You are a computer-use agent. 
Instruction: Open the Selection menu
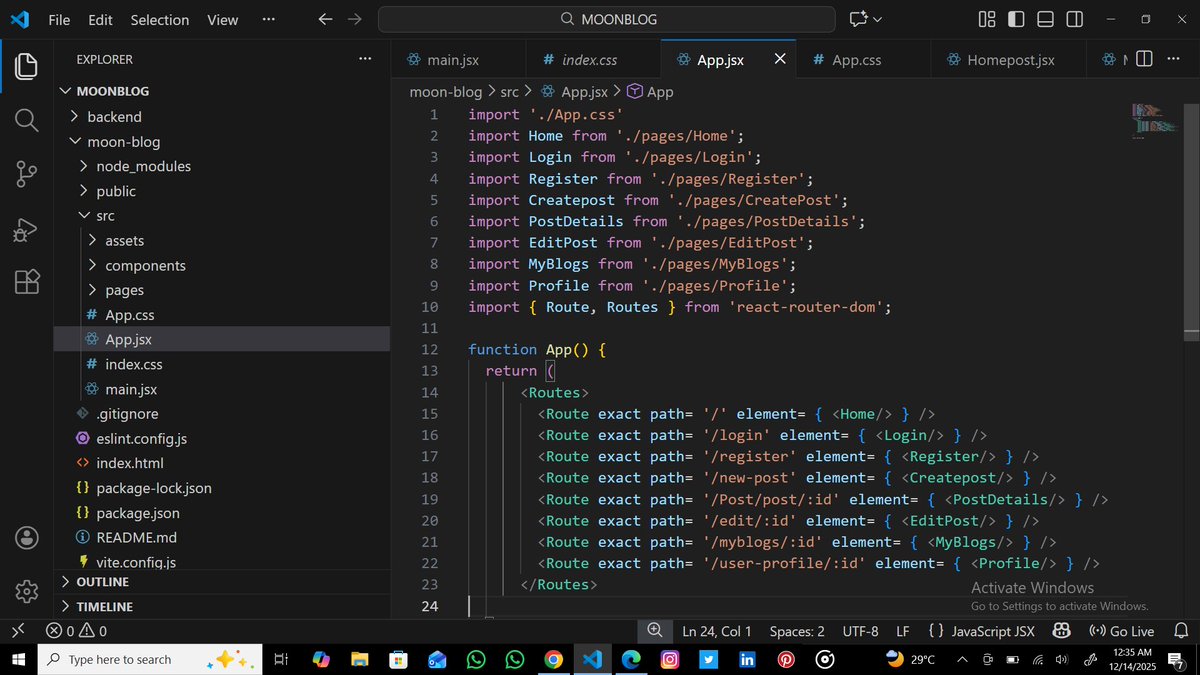tap(160, 19)
